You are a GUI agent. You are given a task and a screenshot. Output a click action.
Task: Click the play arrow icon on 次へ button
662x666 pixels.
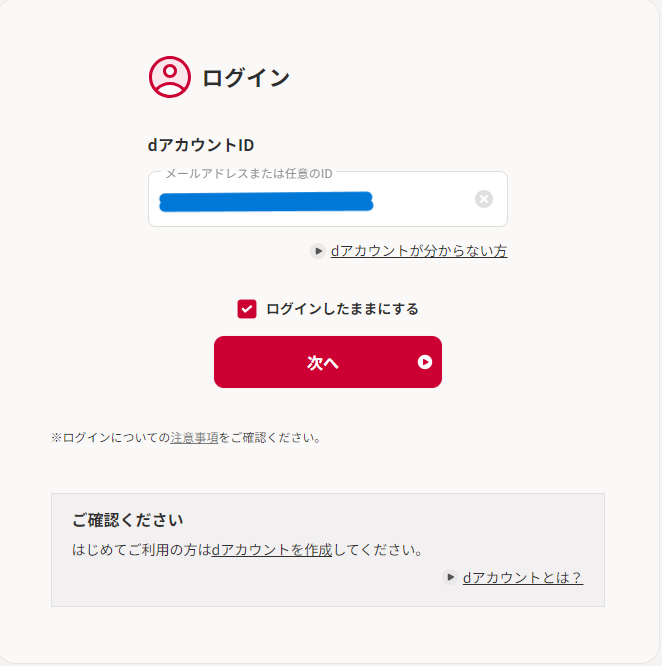425,362
